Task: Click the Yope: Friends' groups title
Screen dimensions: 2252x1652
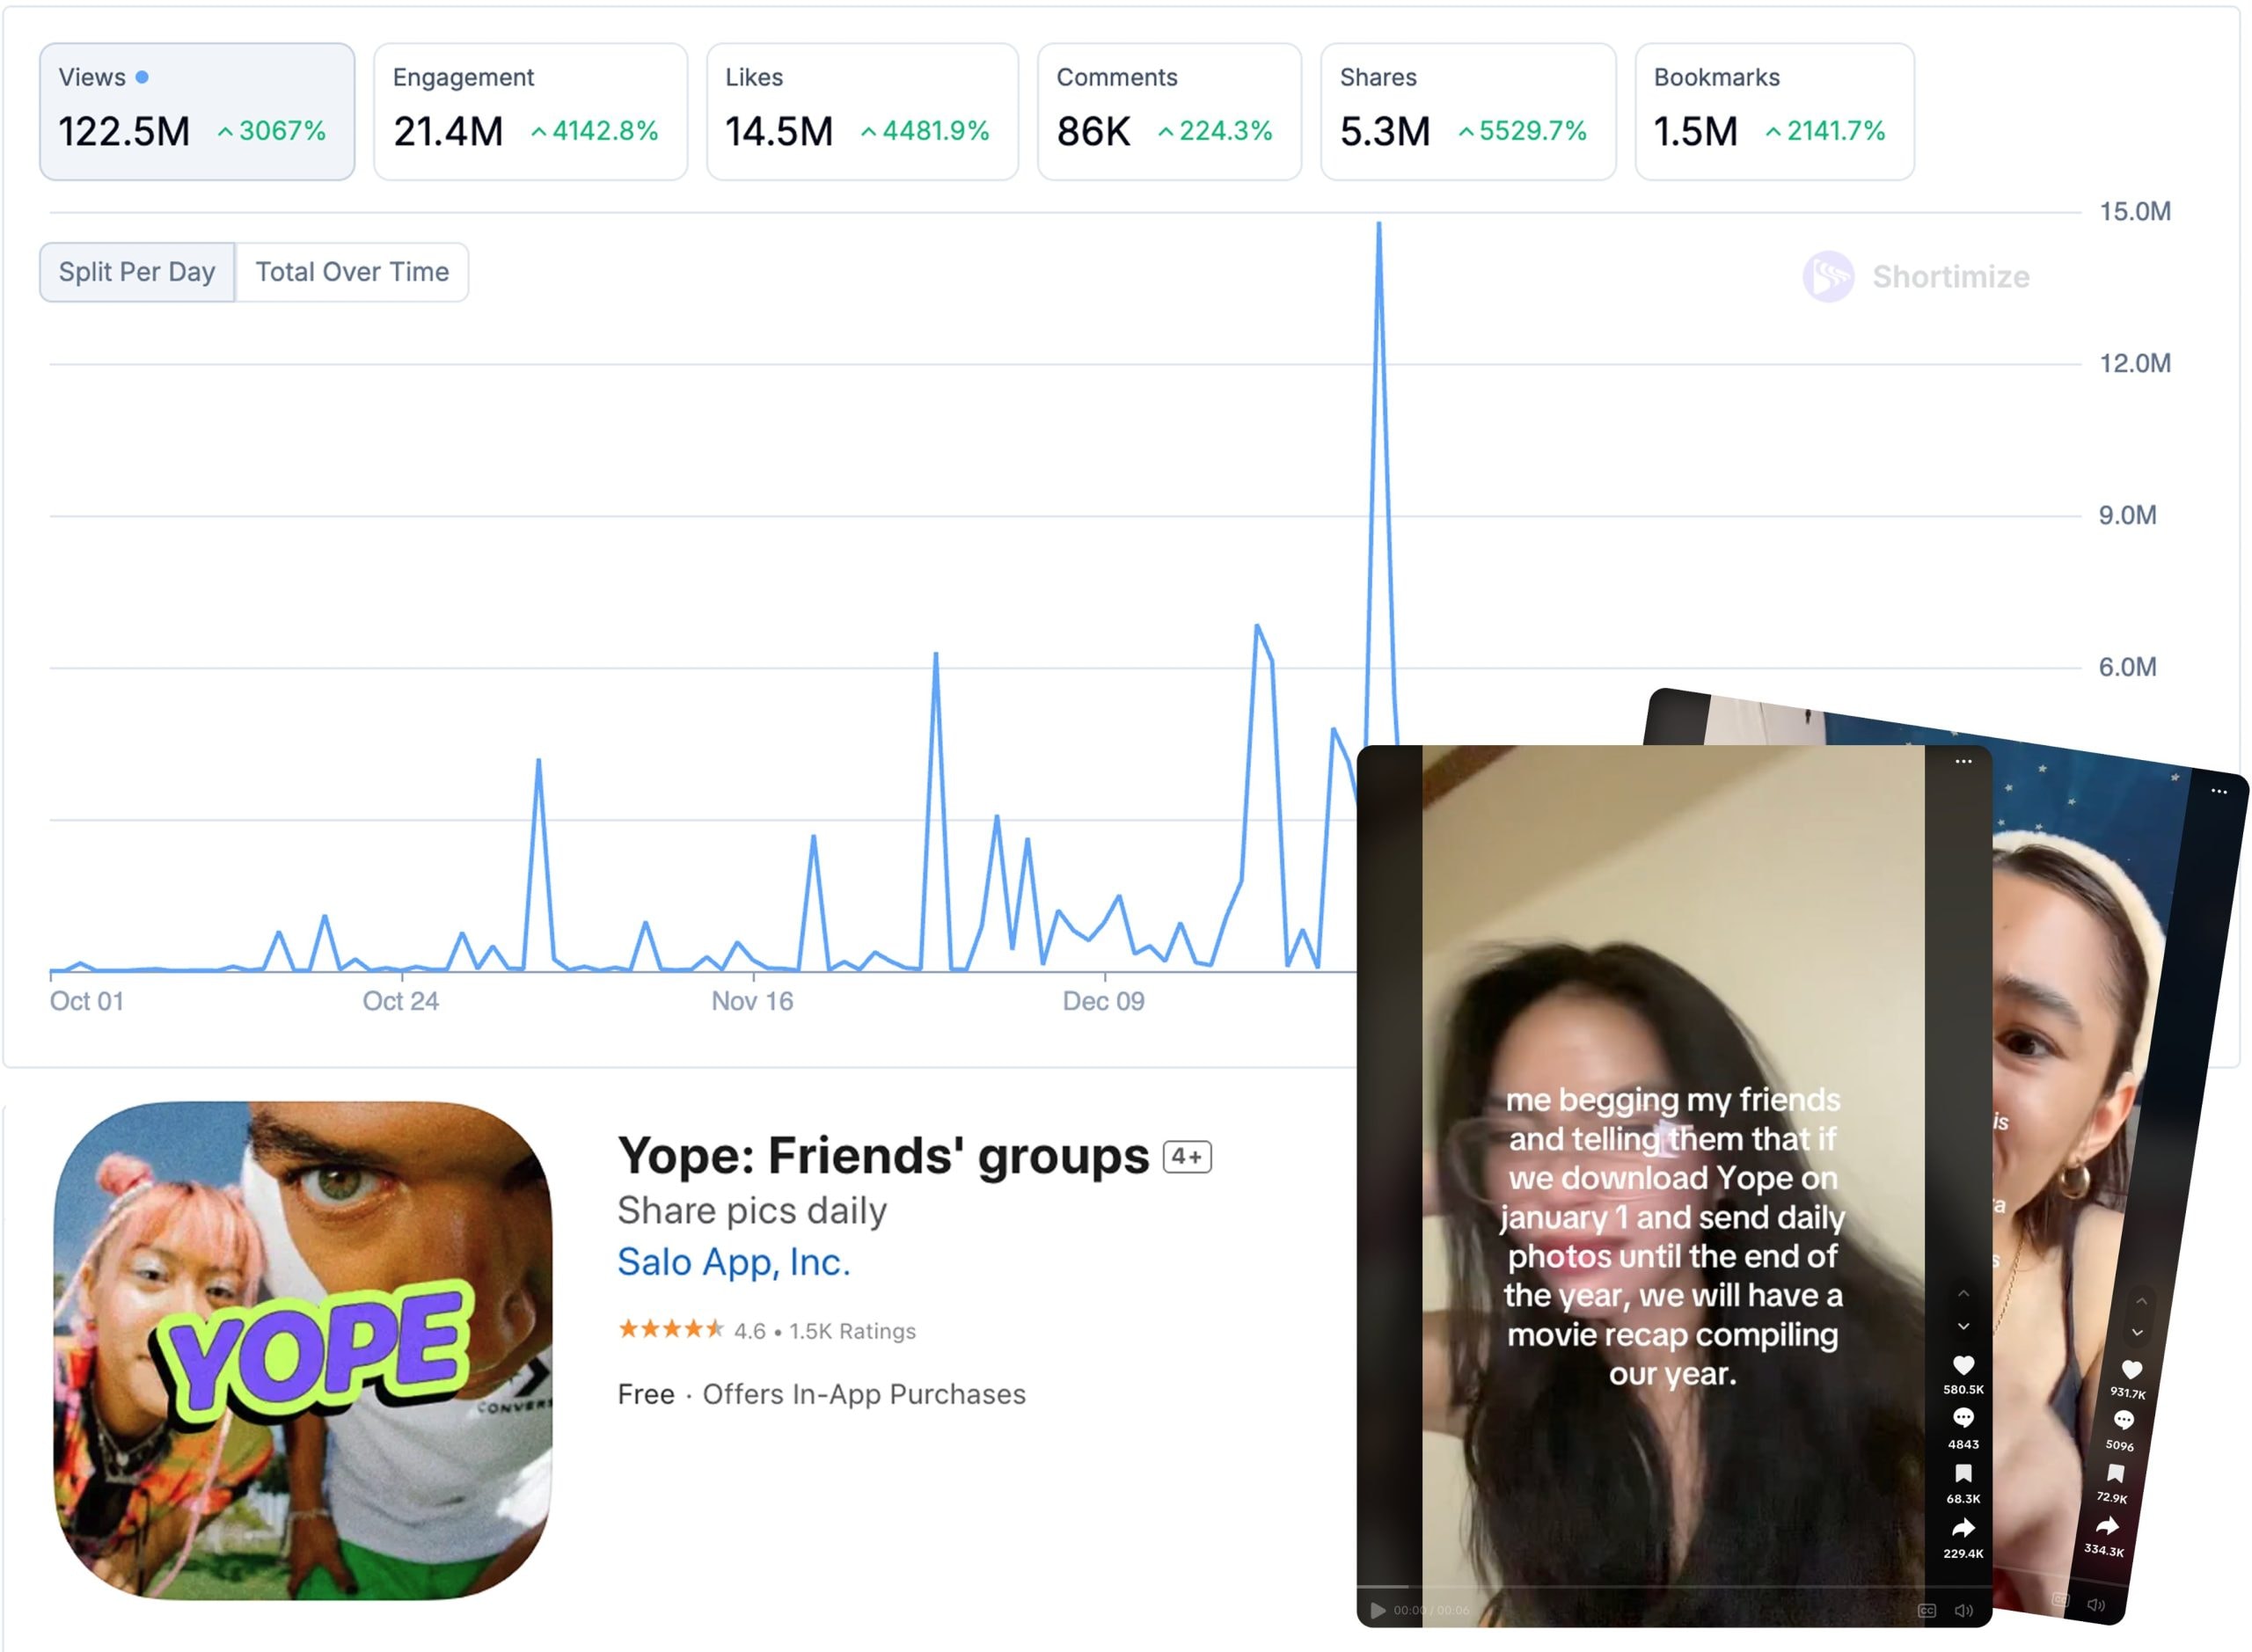Action: (x=883, y=1155)
